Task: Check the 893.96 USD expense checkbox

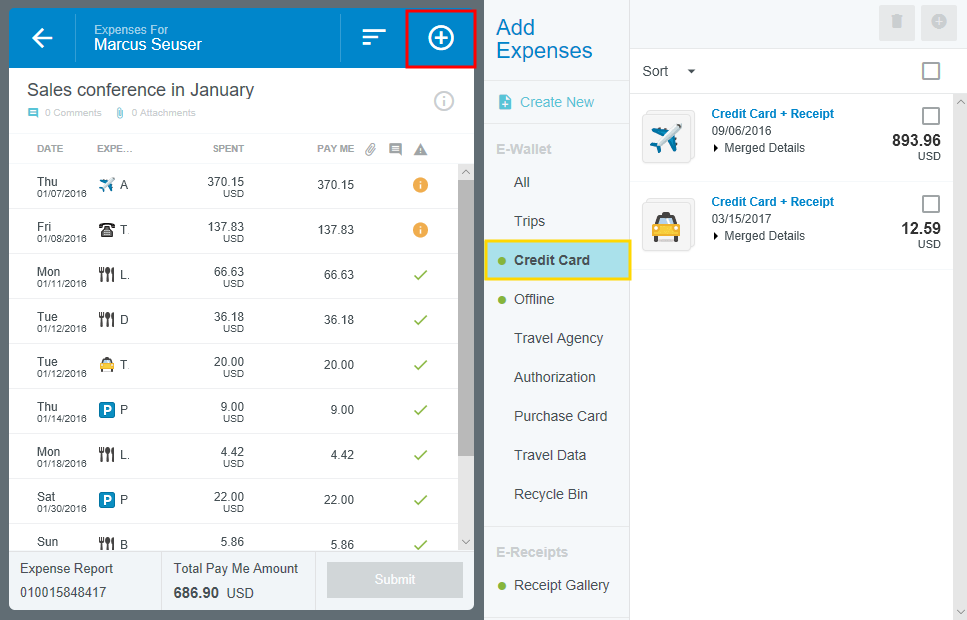Action: coord(931,116)
